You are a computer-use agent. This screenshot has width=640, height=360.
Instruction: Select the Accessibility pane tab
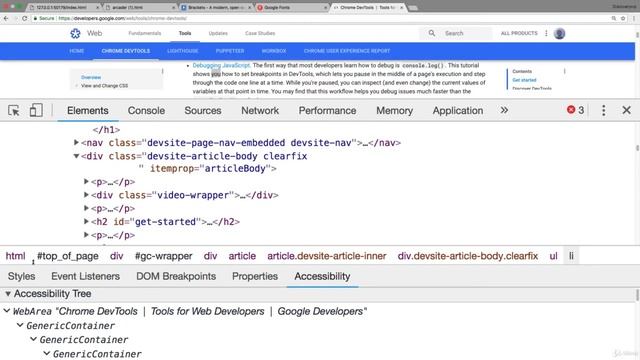click(322, 276)
